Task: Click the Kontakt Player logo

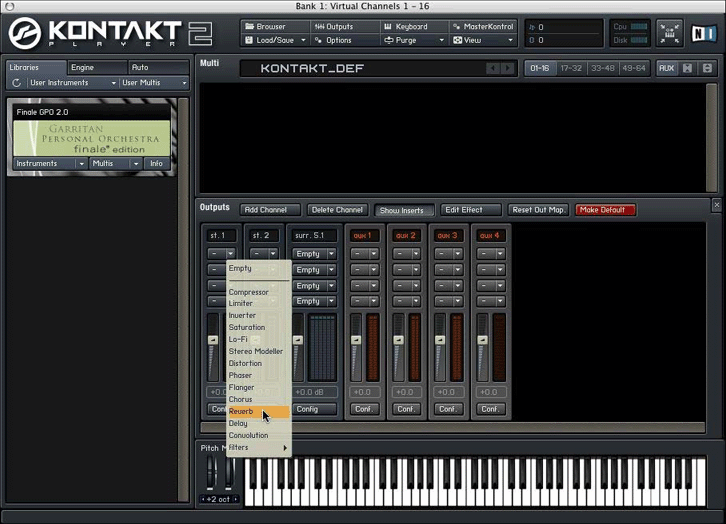Action: [110, 33]
